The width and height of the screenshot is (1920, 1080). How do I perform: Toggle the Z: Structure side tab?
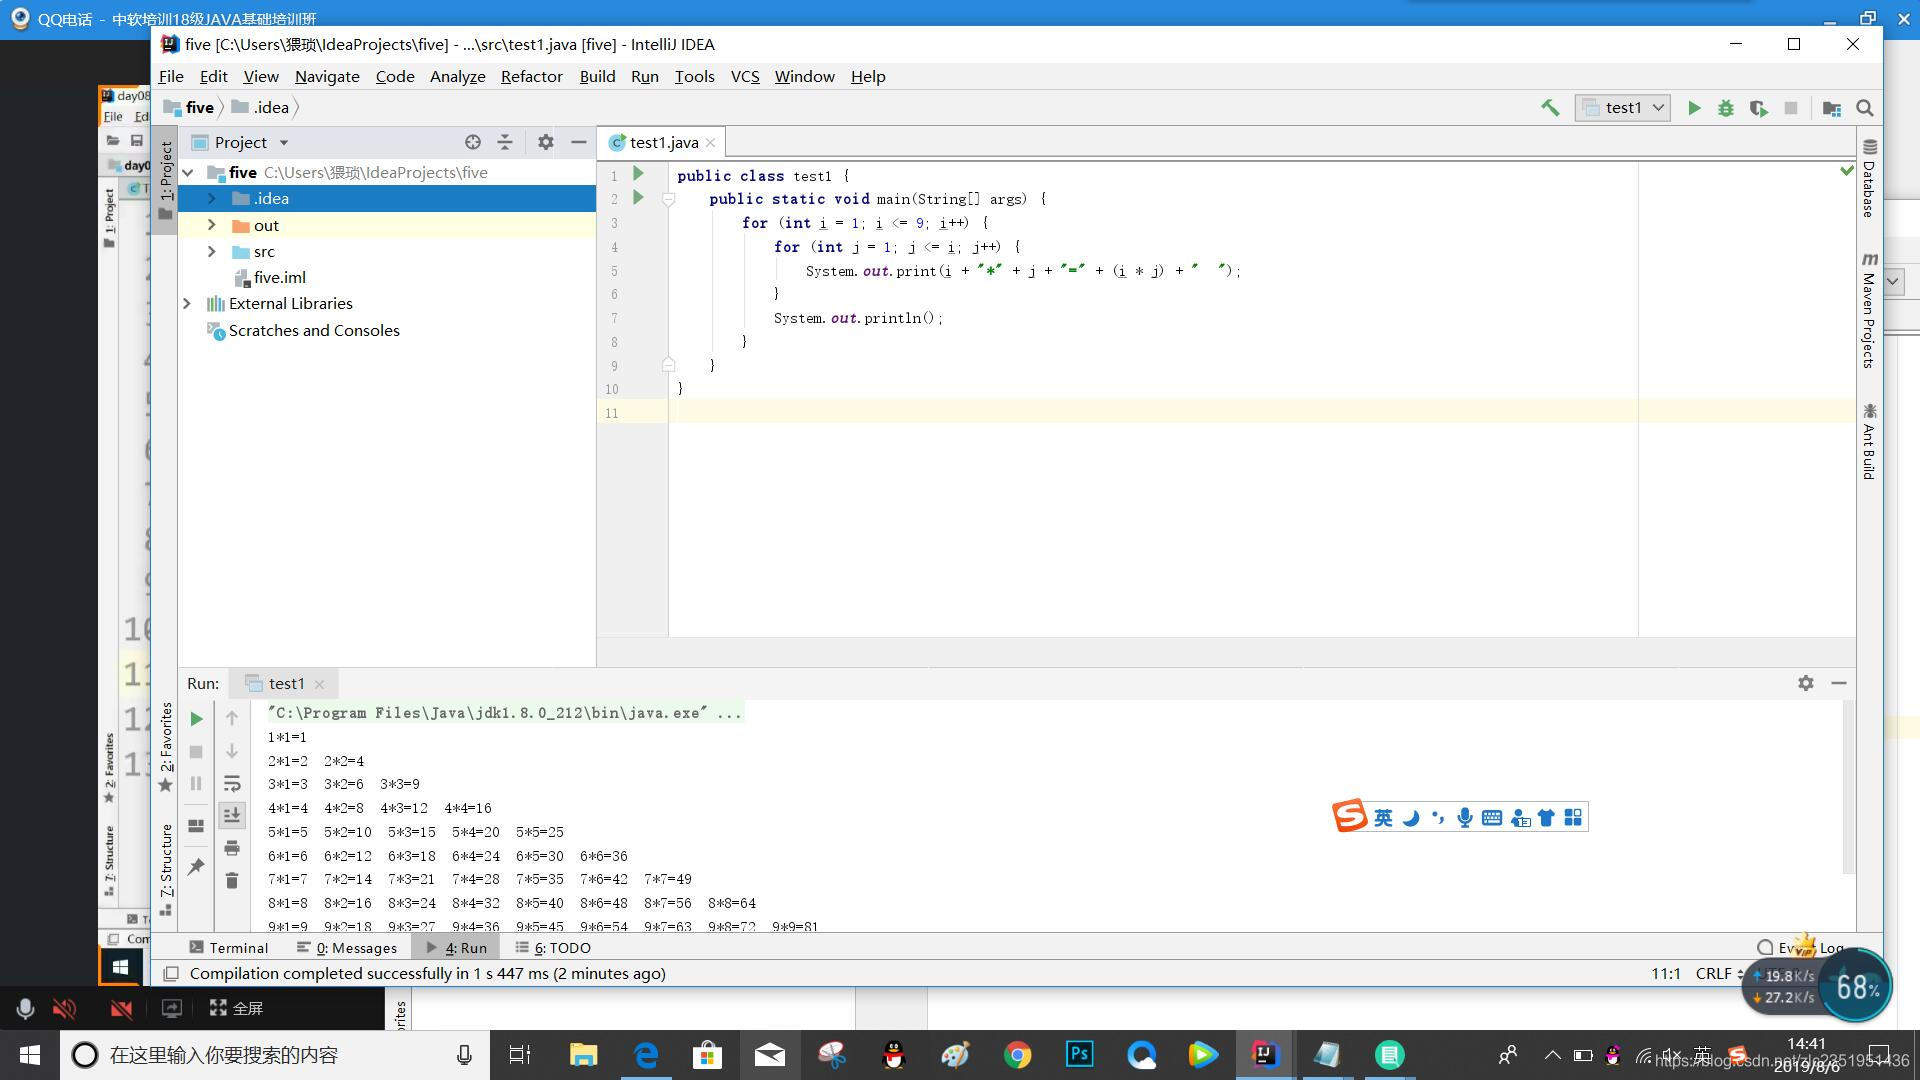tap(165, 868)
